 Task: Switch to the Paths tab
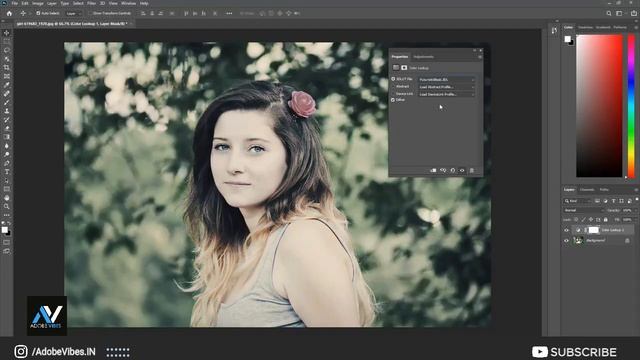[604, 190]
